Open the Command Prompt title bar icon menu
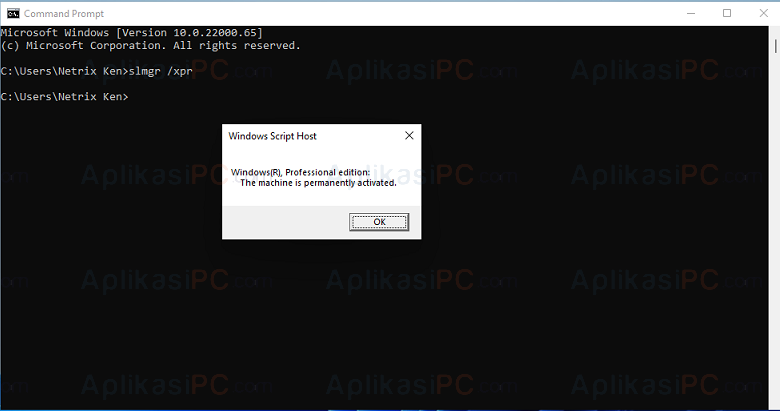Viewport: 780px width, 411px height. pos(13,13)
